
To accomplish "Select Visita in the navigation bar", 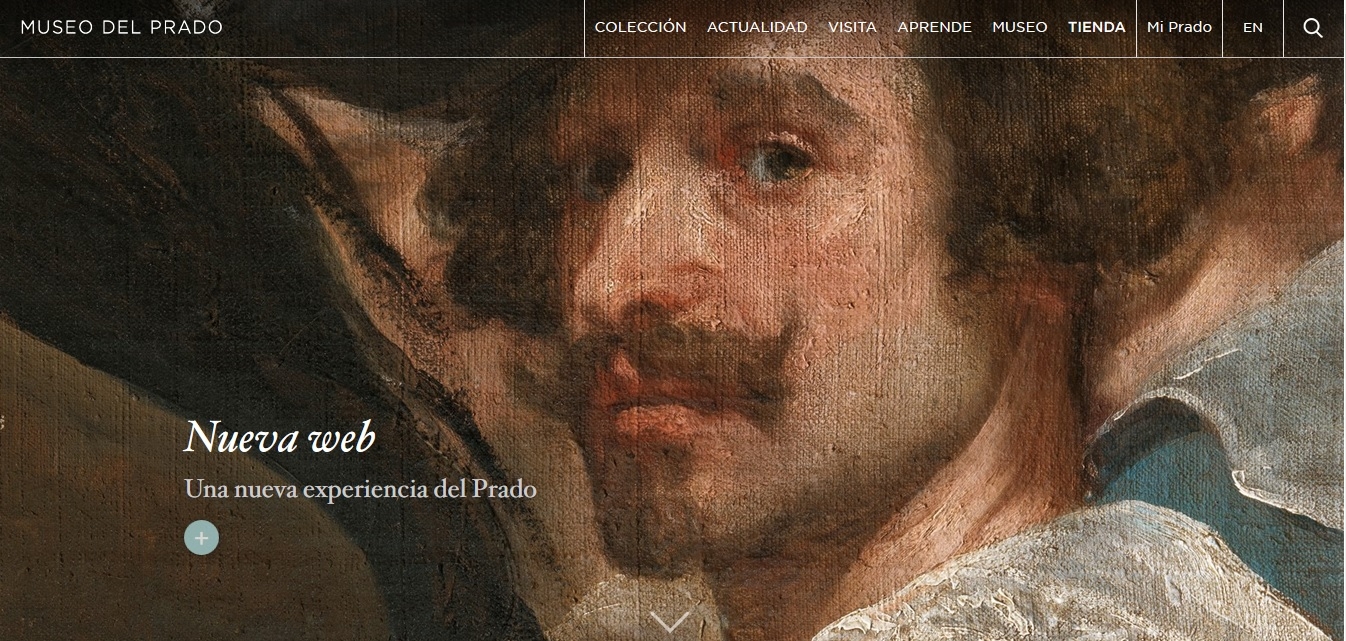I will pyautogui.click(x=852, y=28).
